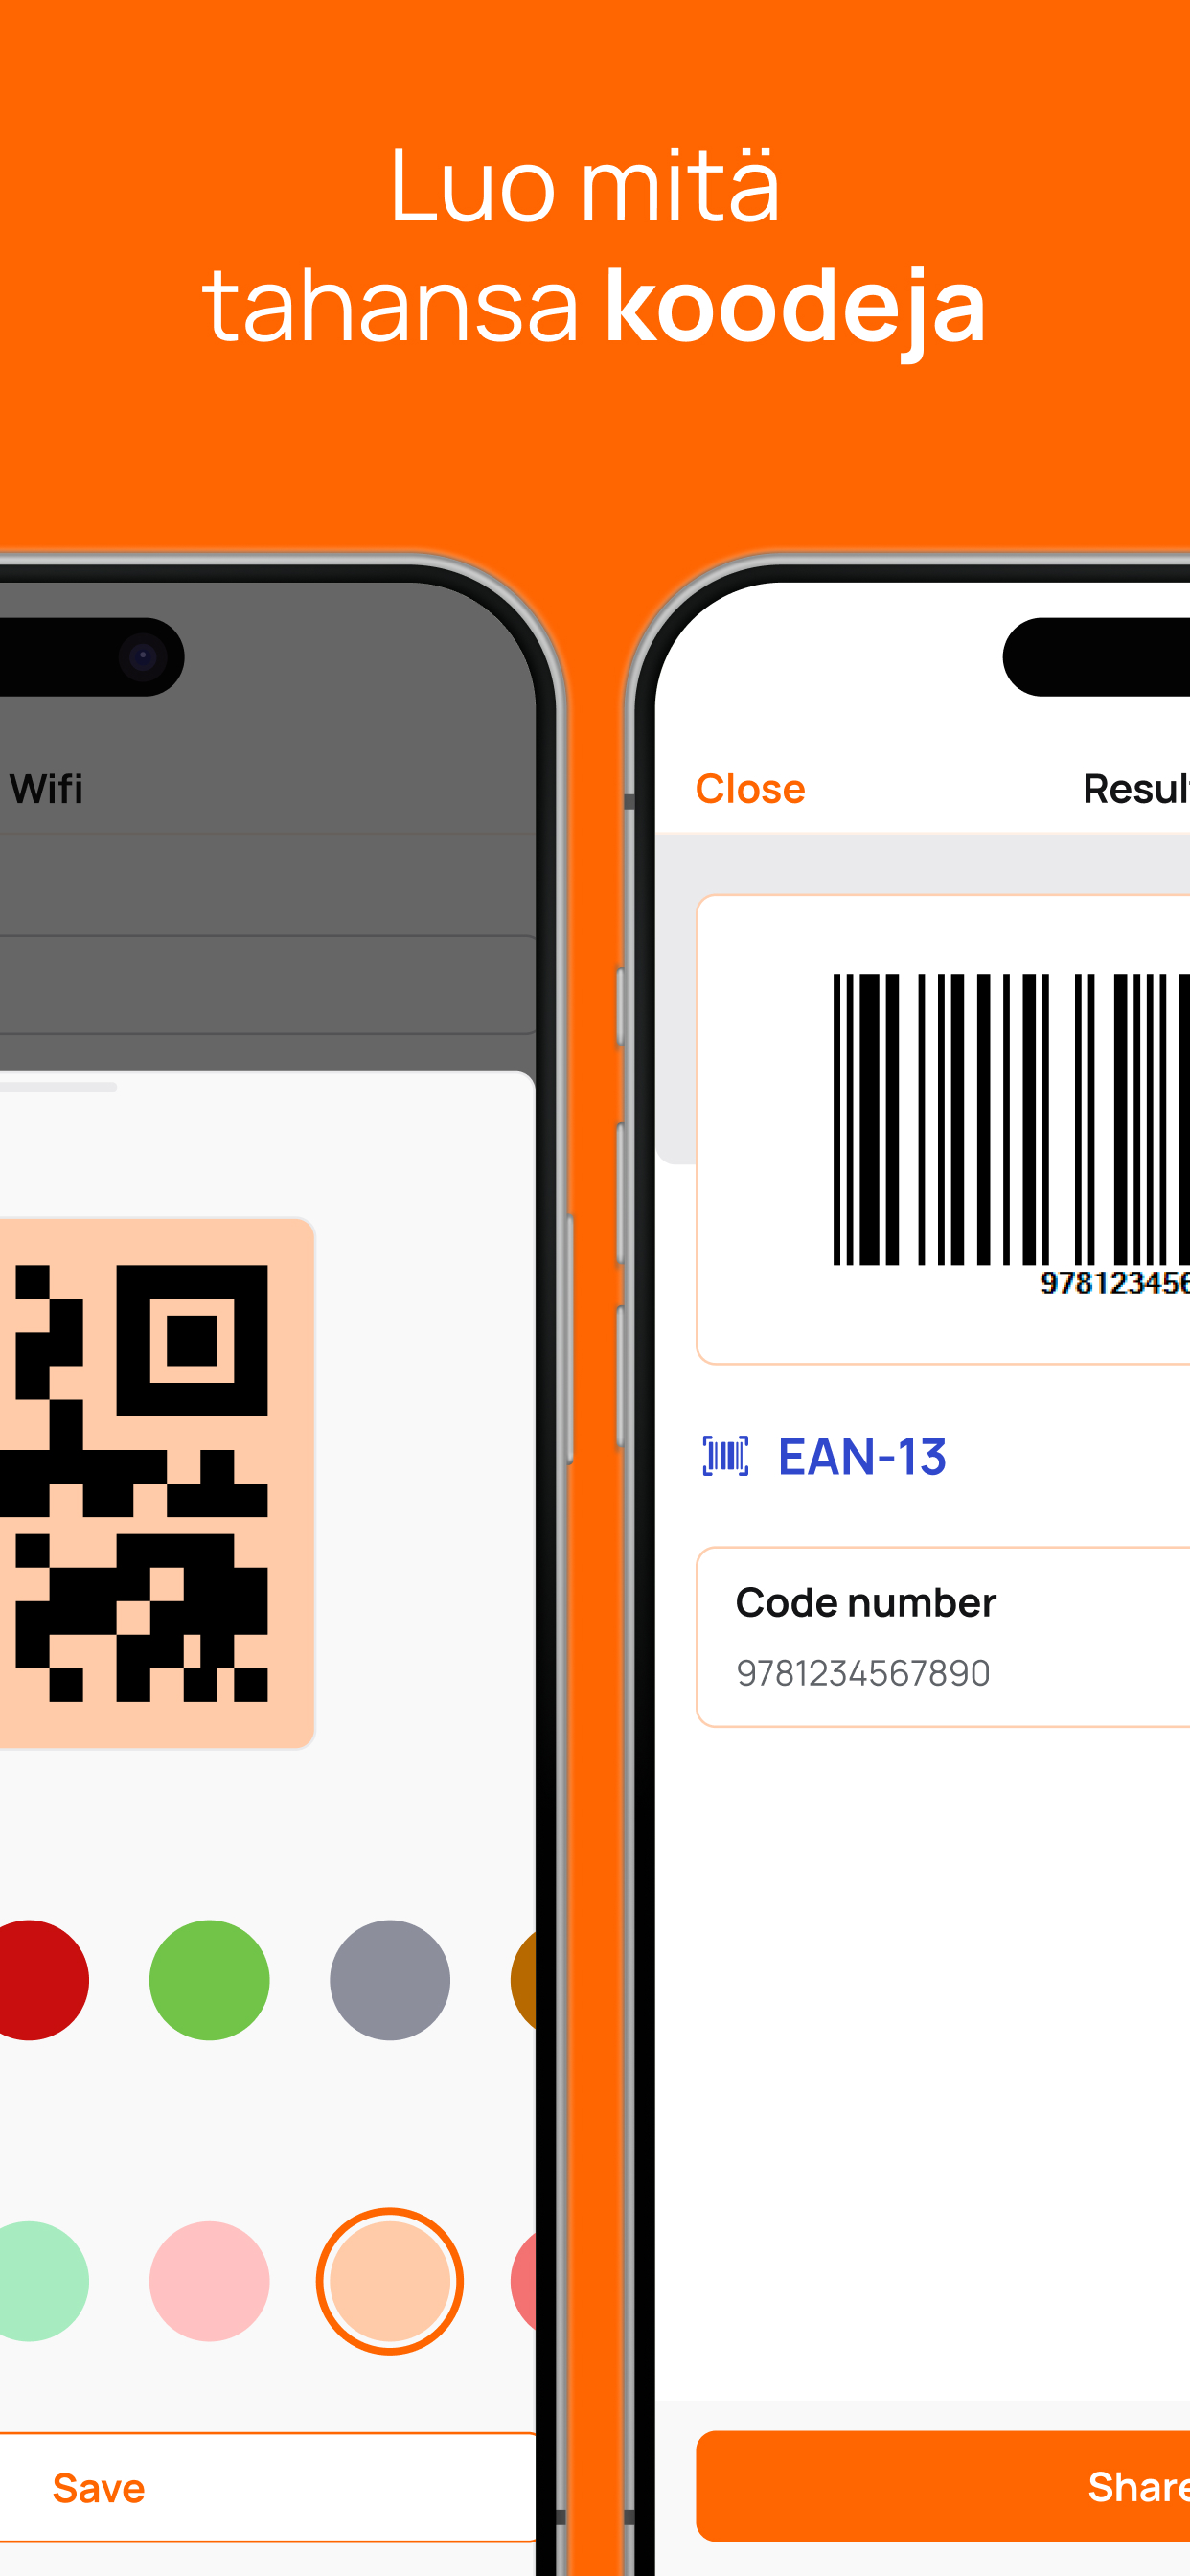This screenshot has height=2576, width=1190.
Task: Share the EAN-13 barcode
Action: point(943,2486)
